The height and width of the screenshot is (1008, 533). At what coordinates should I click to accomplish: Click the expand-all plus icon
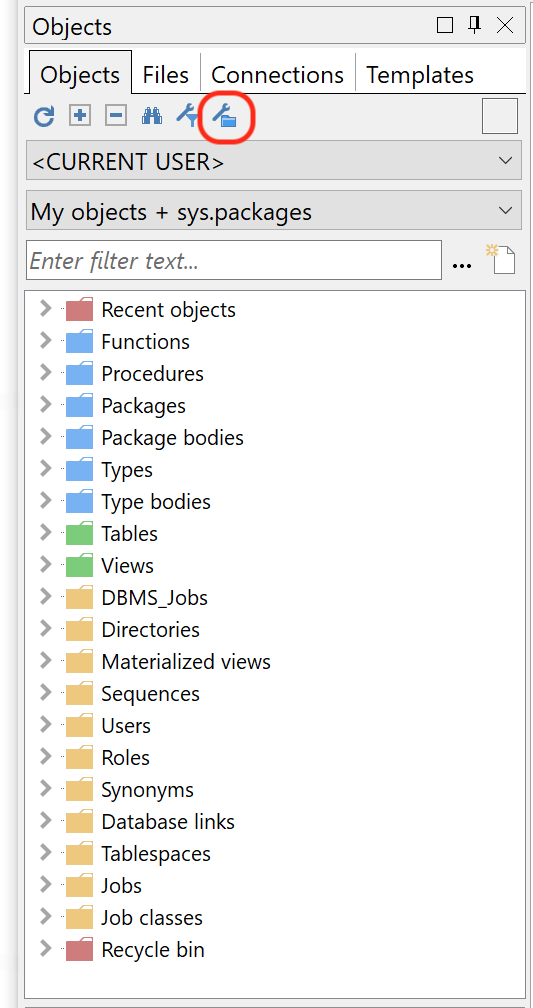tap(80, 116)
